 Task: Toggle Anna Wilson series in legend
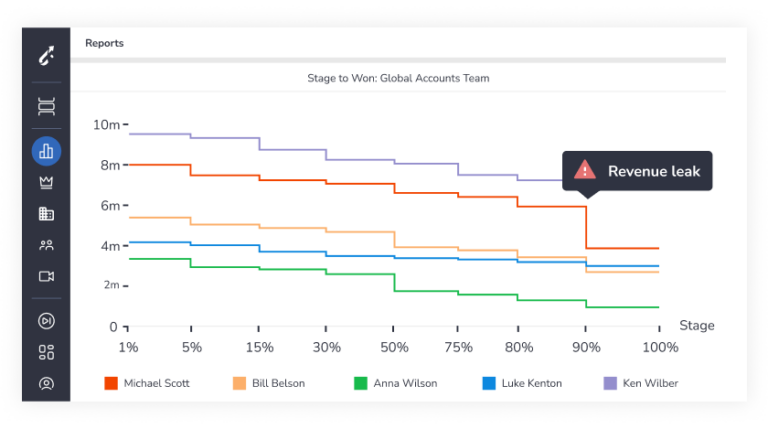396,383
